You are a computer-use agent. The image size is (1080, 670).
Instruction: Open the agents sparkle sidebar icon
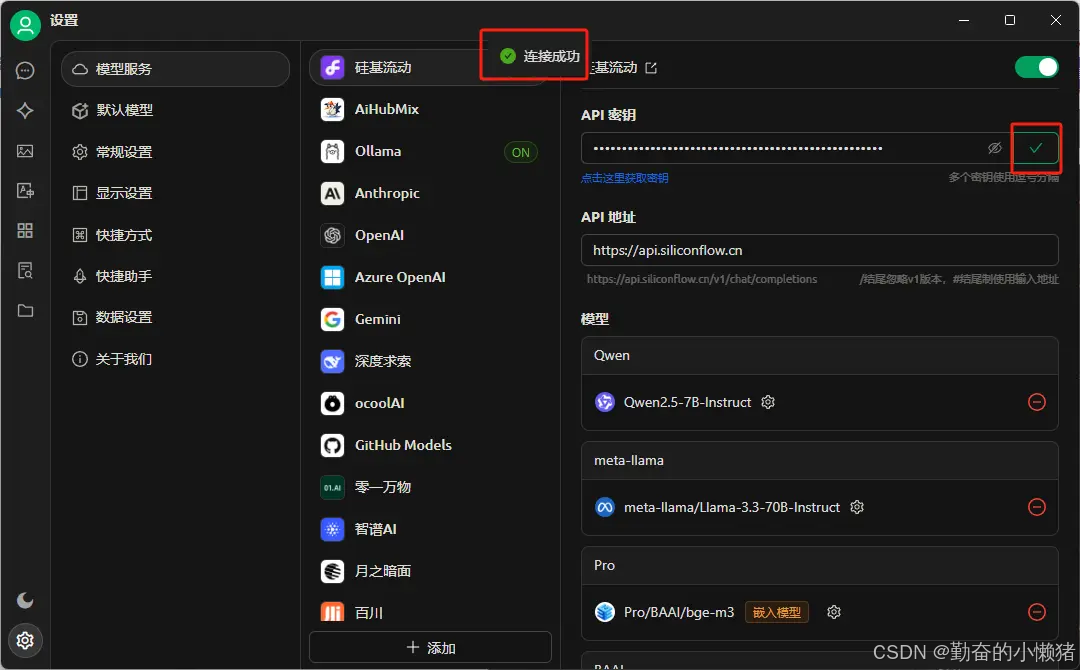[x=25, y=111]
